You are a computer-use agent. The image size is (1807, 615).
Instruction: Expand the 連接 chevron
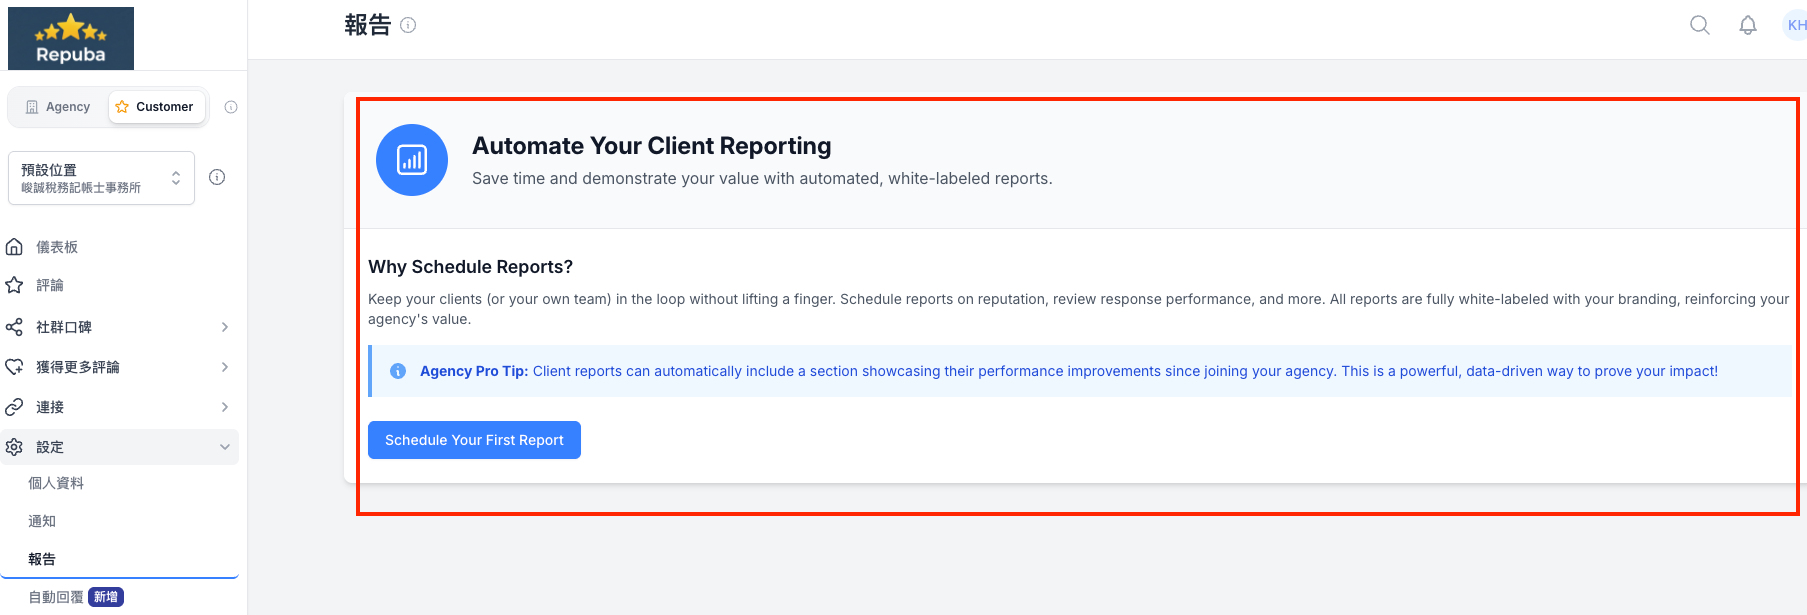[225, 407]
